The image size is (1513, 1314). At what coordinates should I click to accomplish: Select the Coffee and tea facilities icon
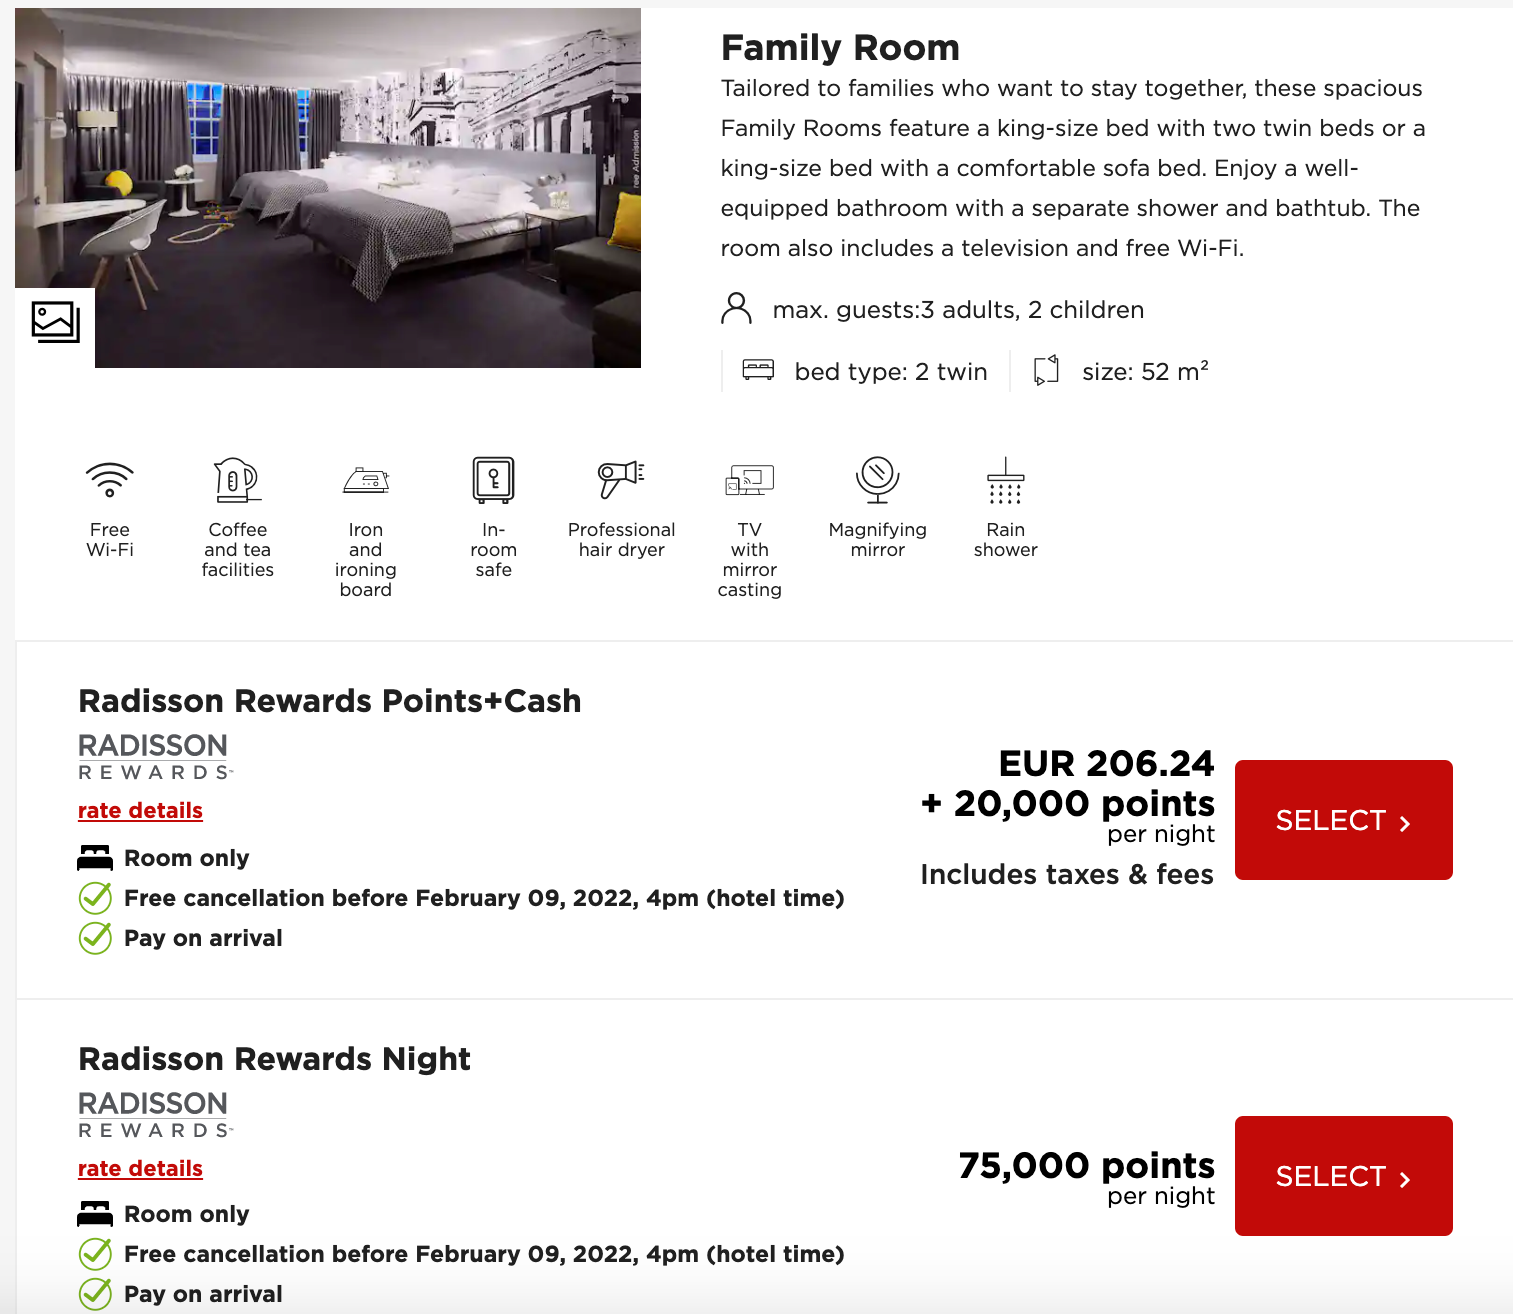pyautogui.click(x=236, y=479)
